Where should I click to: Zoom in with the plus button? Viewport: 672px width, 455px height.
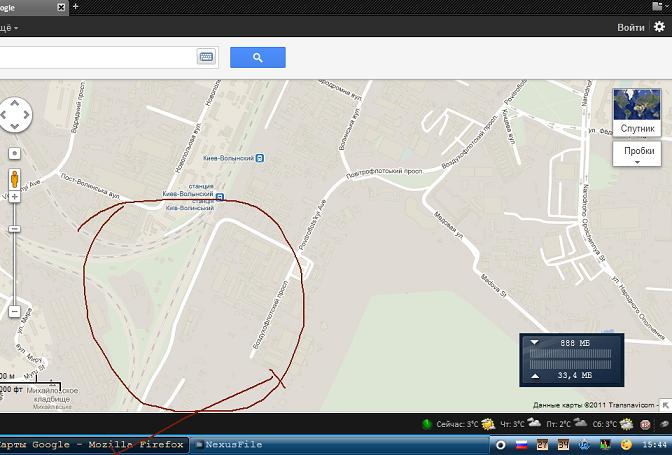tap(15, 197)
